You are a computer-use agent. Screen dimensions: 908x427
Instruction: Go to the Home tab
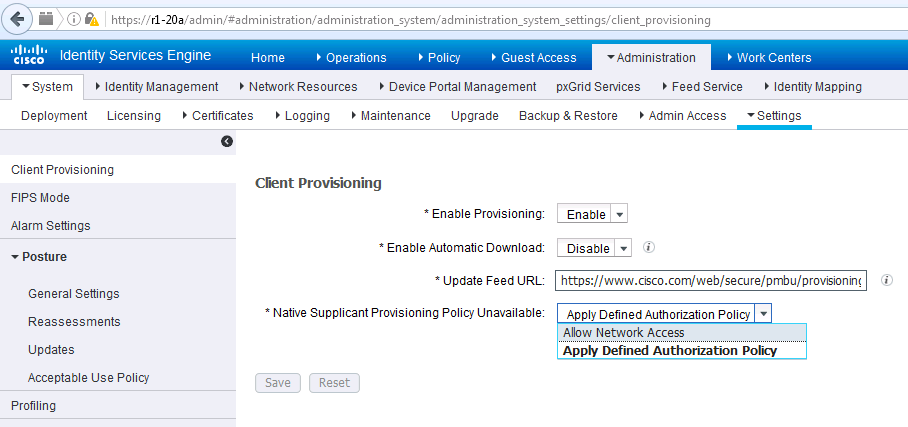coord(268,58)
